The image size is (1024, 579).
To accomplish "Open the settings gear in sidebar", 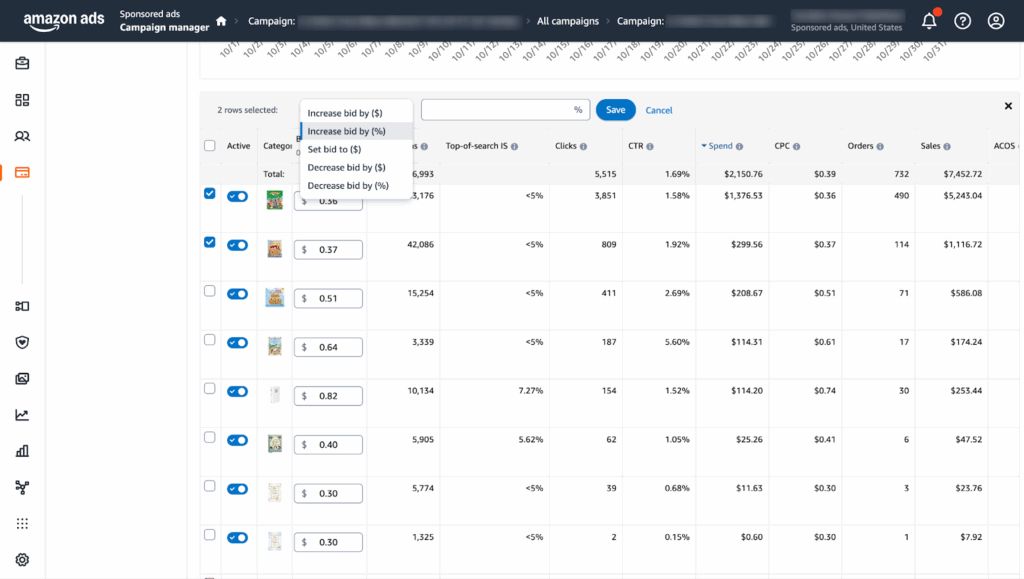I will pos(22,559).
